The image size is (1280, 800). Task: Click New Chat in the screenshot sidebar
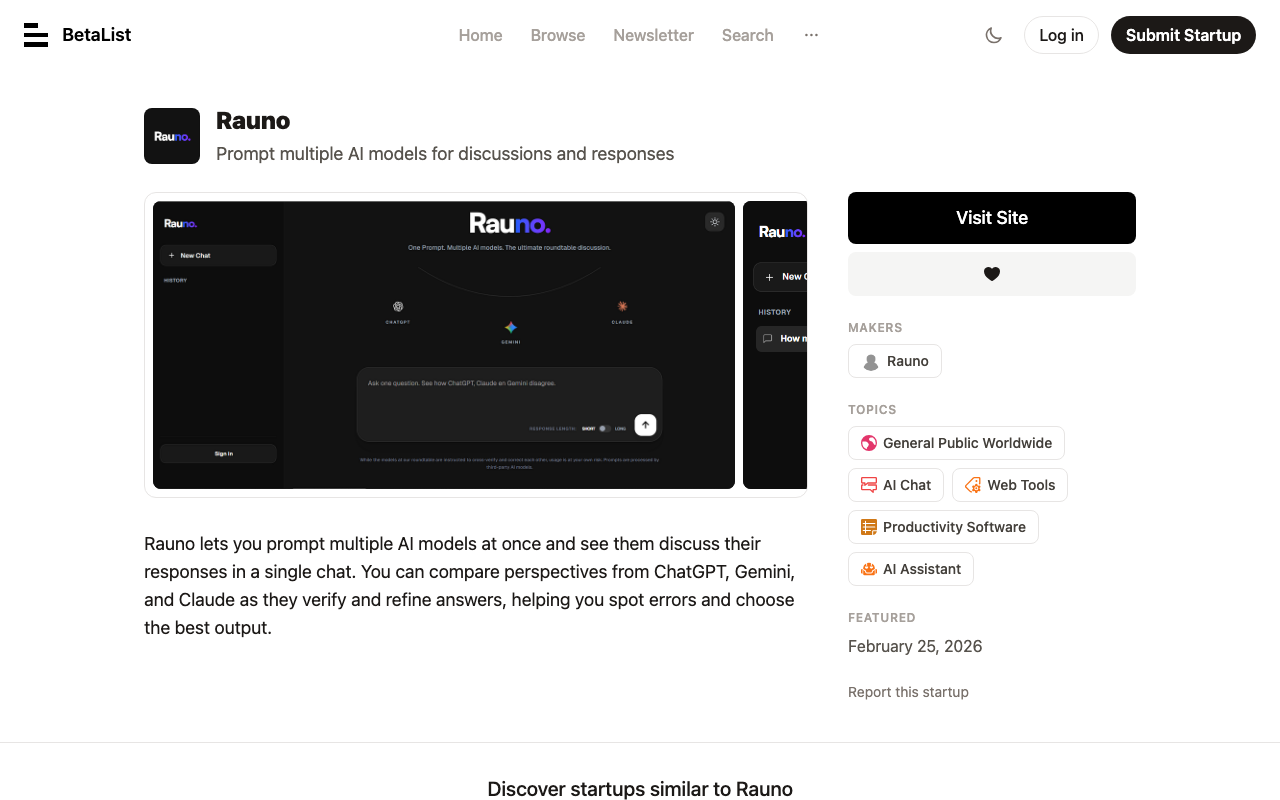pos(218,256)
